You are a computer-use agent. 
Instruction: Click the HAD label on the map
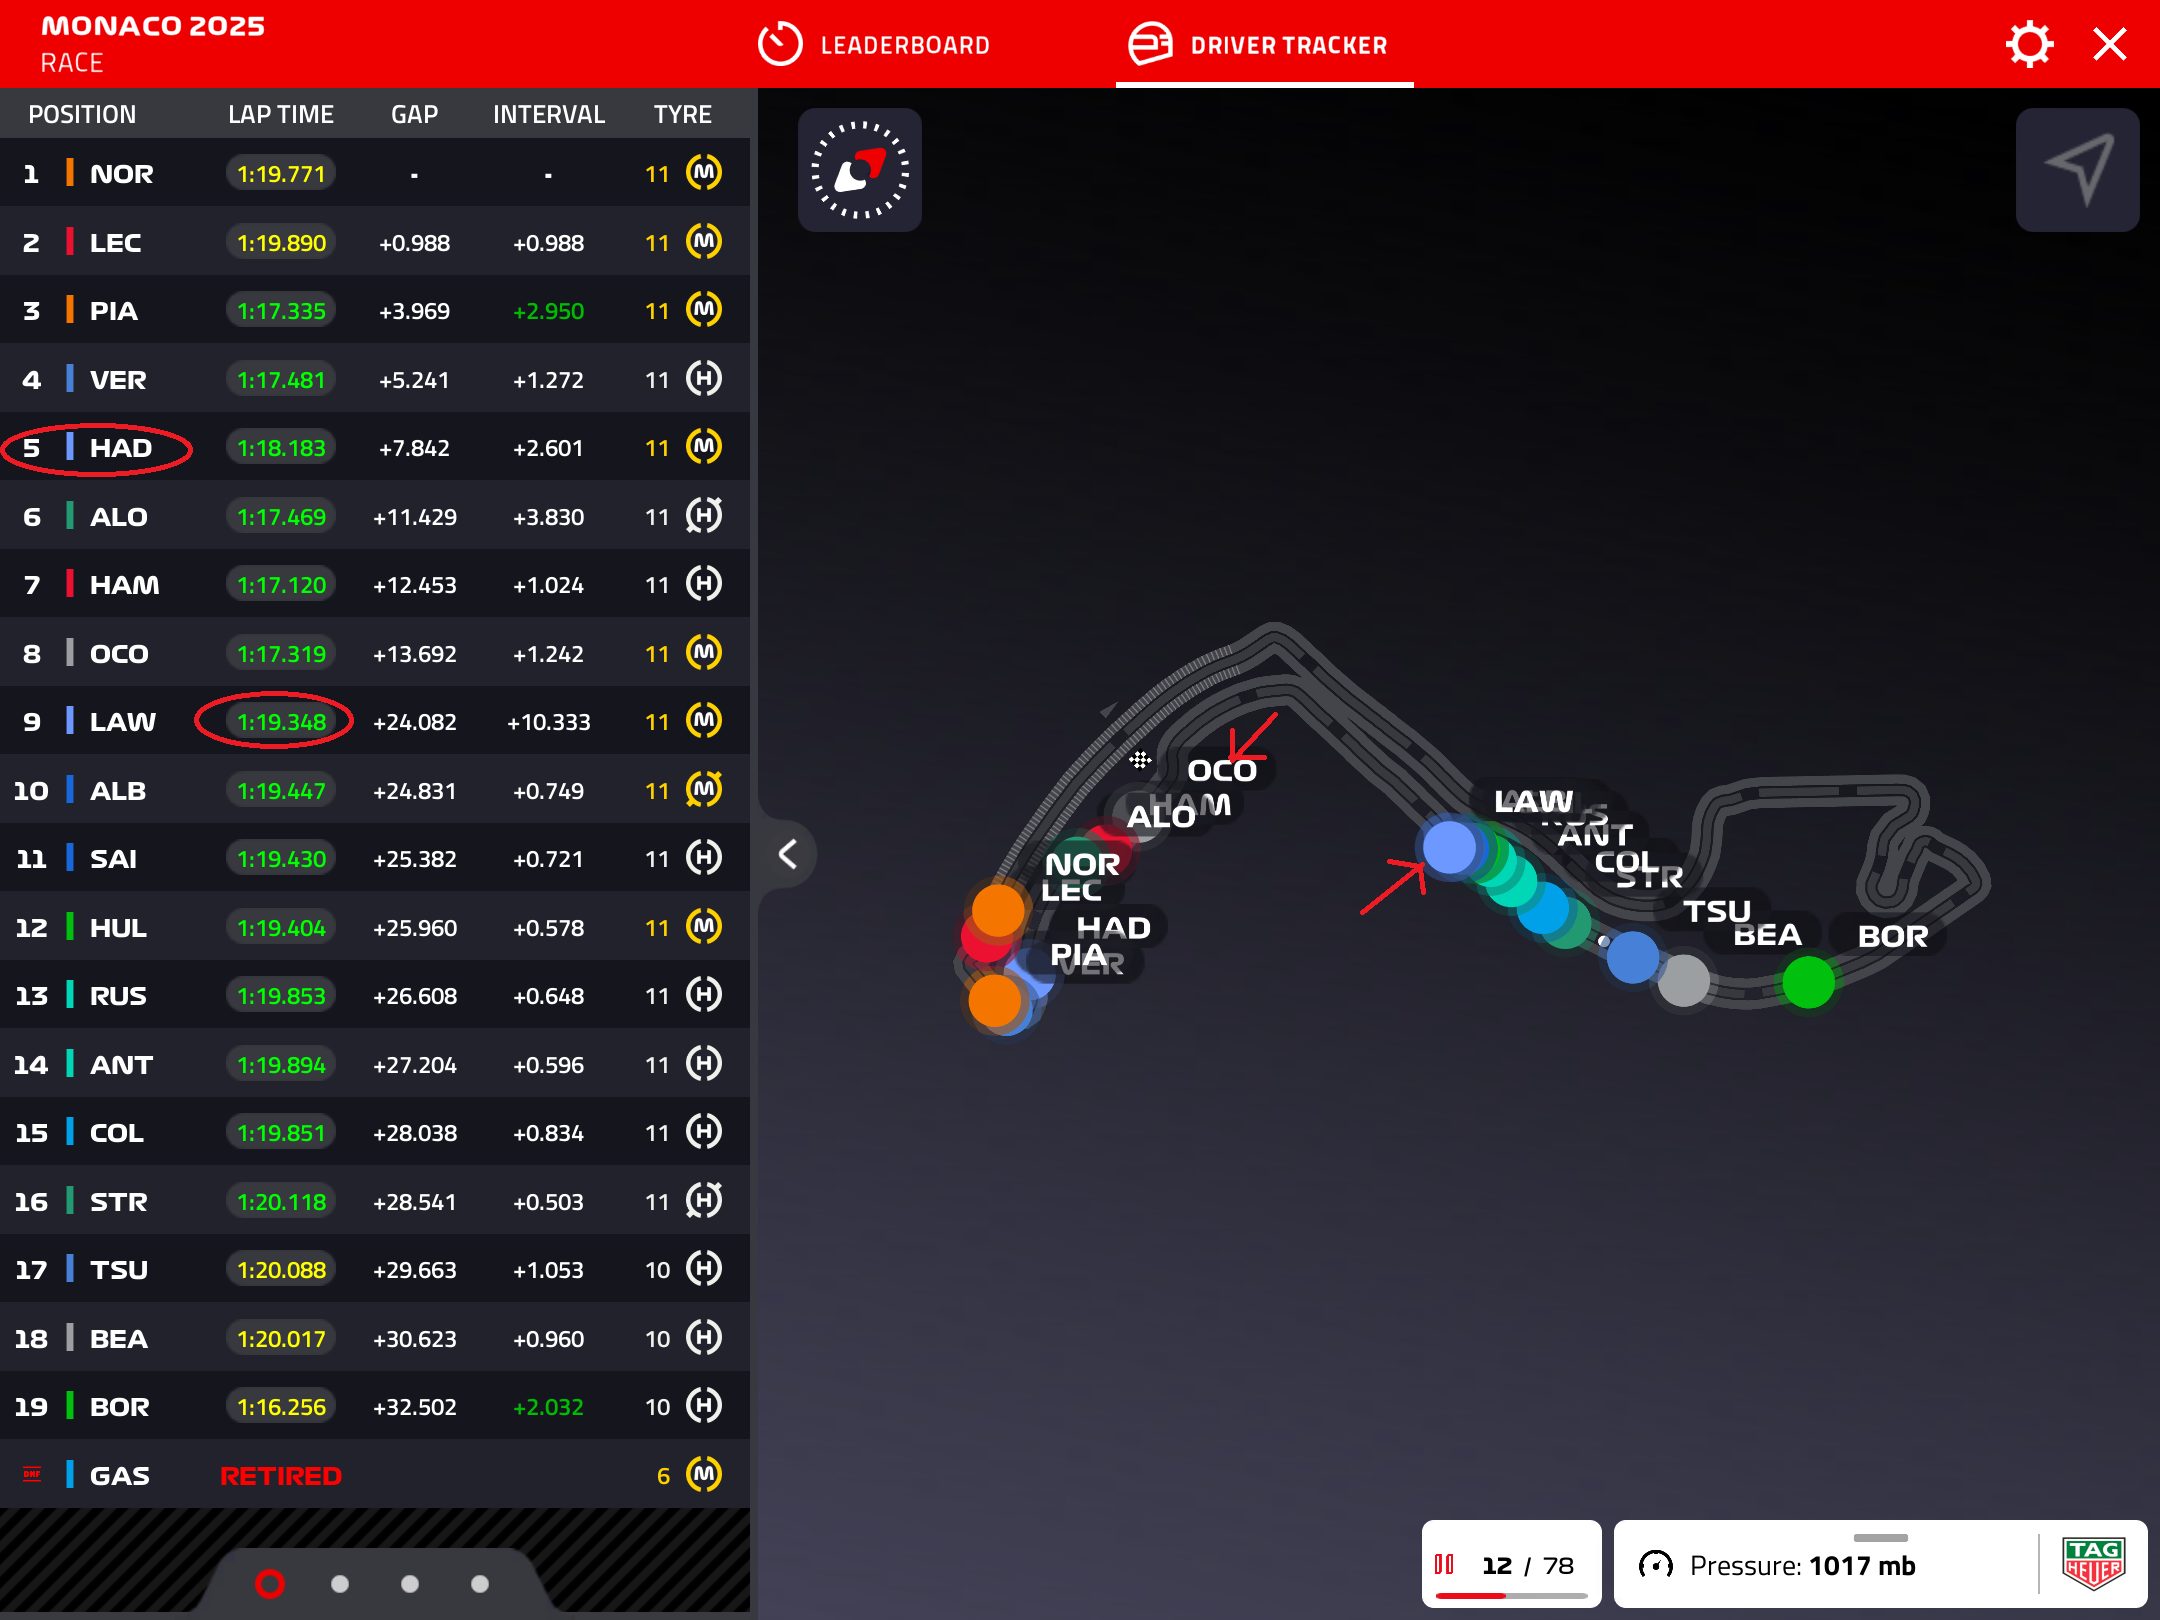tap(1113, 928)
